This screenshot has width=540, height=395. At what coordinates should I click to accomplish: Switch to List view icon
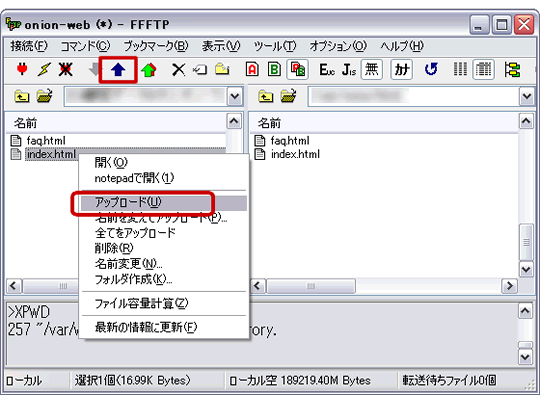pyautogui.click(x=460, y=69)
